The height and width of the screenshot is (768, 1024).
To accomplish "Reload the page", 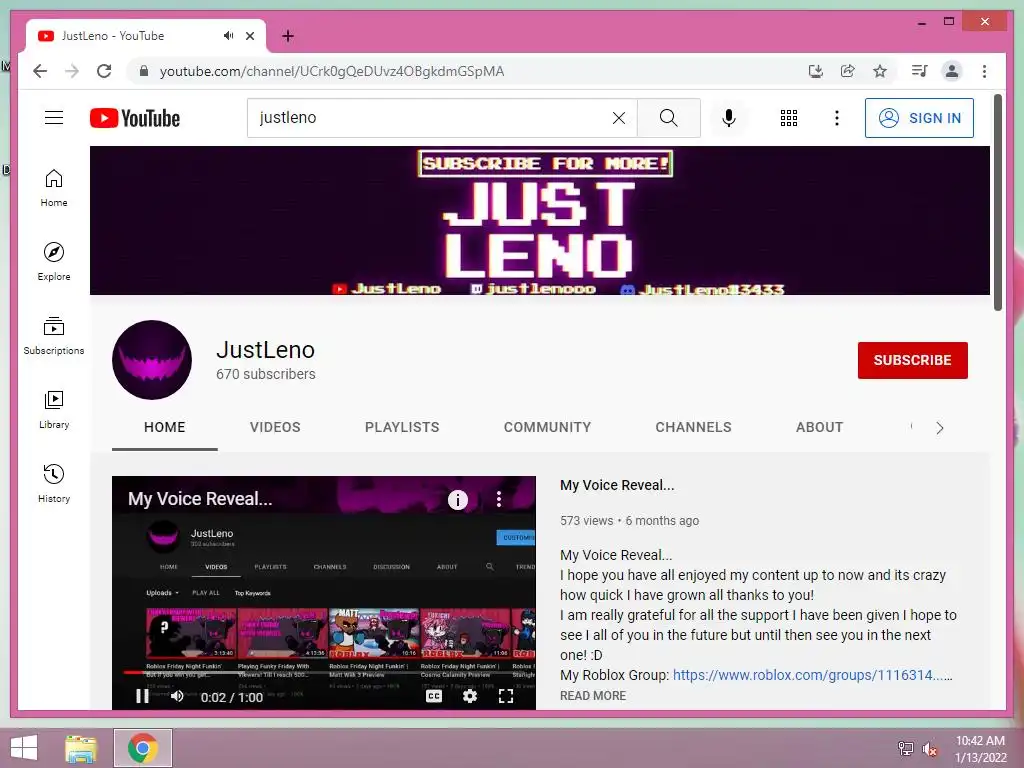I will click(x=104, y=71).
